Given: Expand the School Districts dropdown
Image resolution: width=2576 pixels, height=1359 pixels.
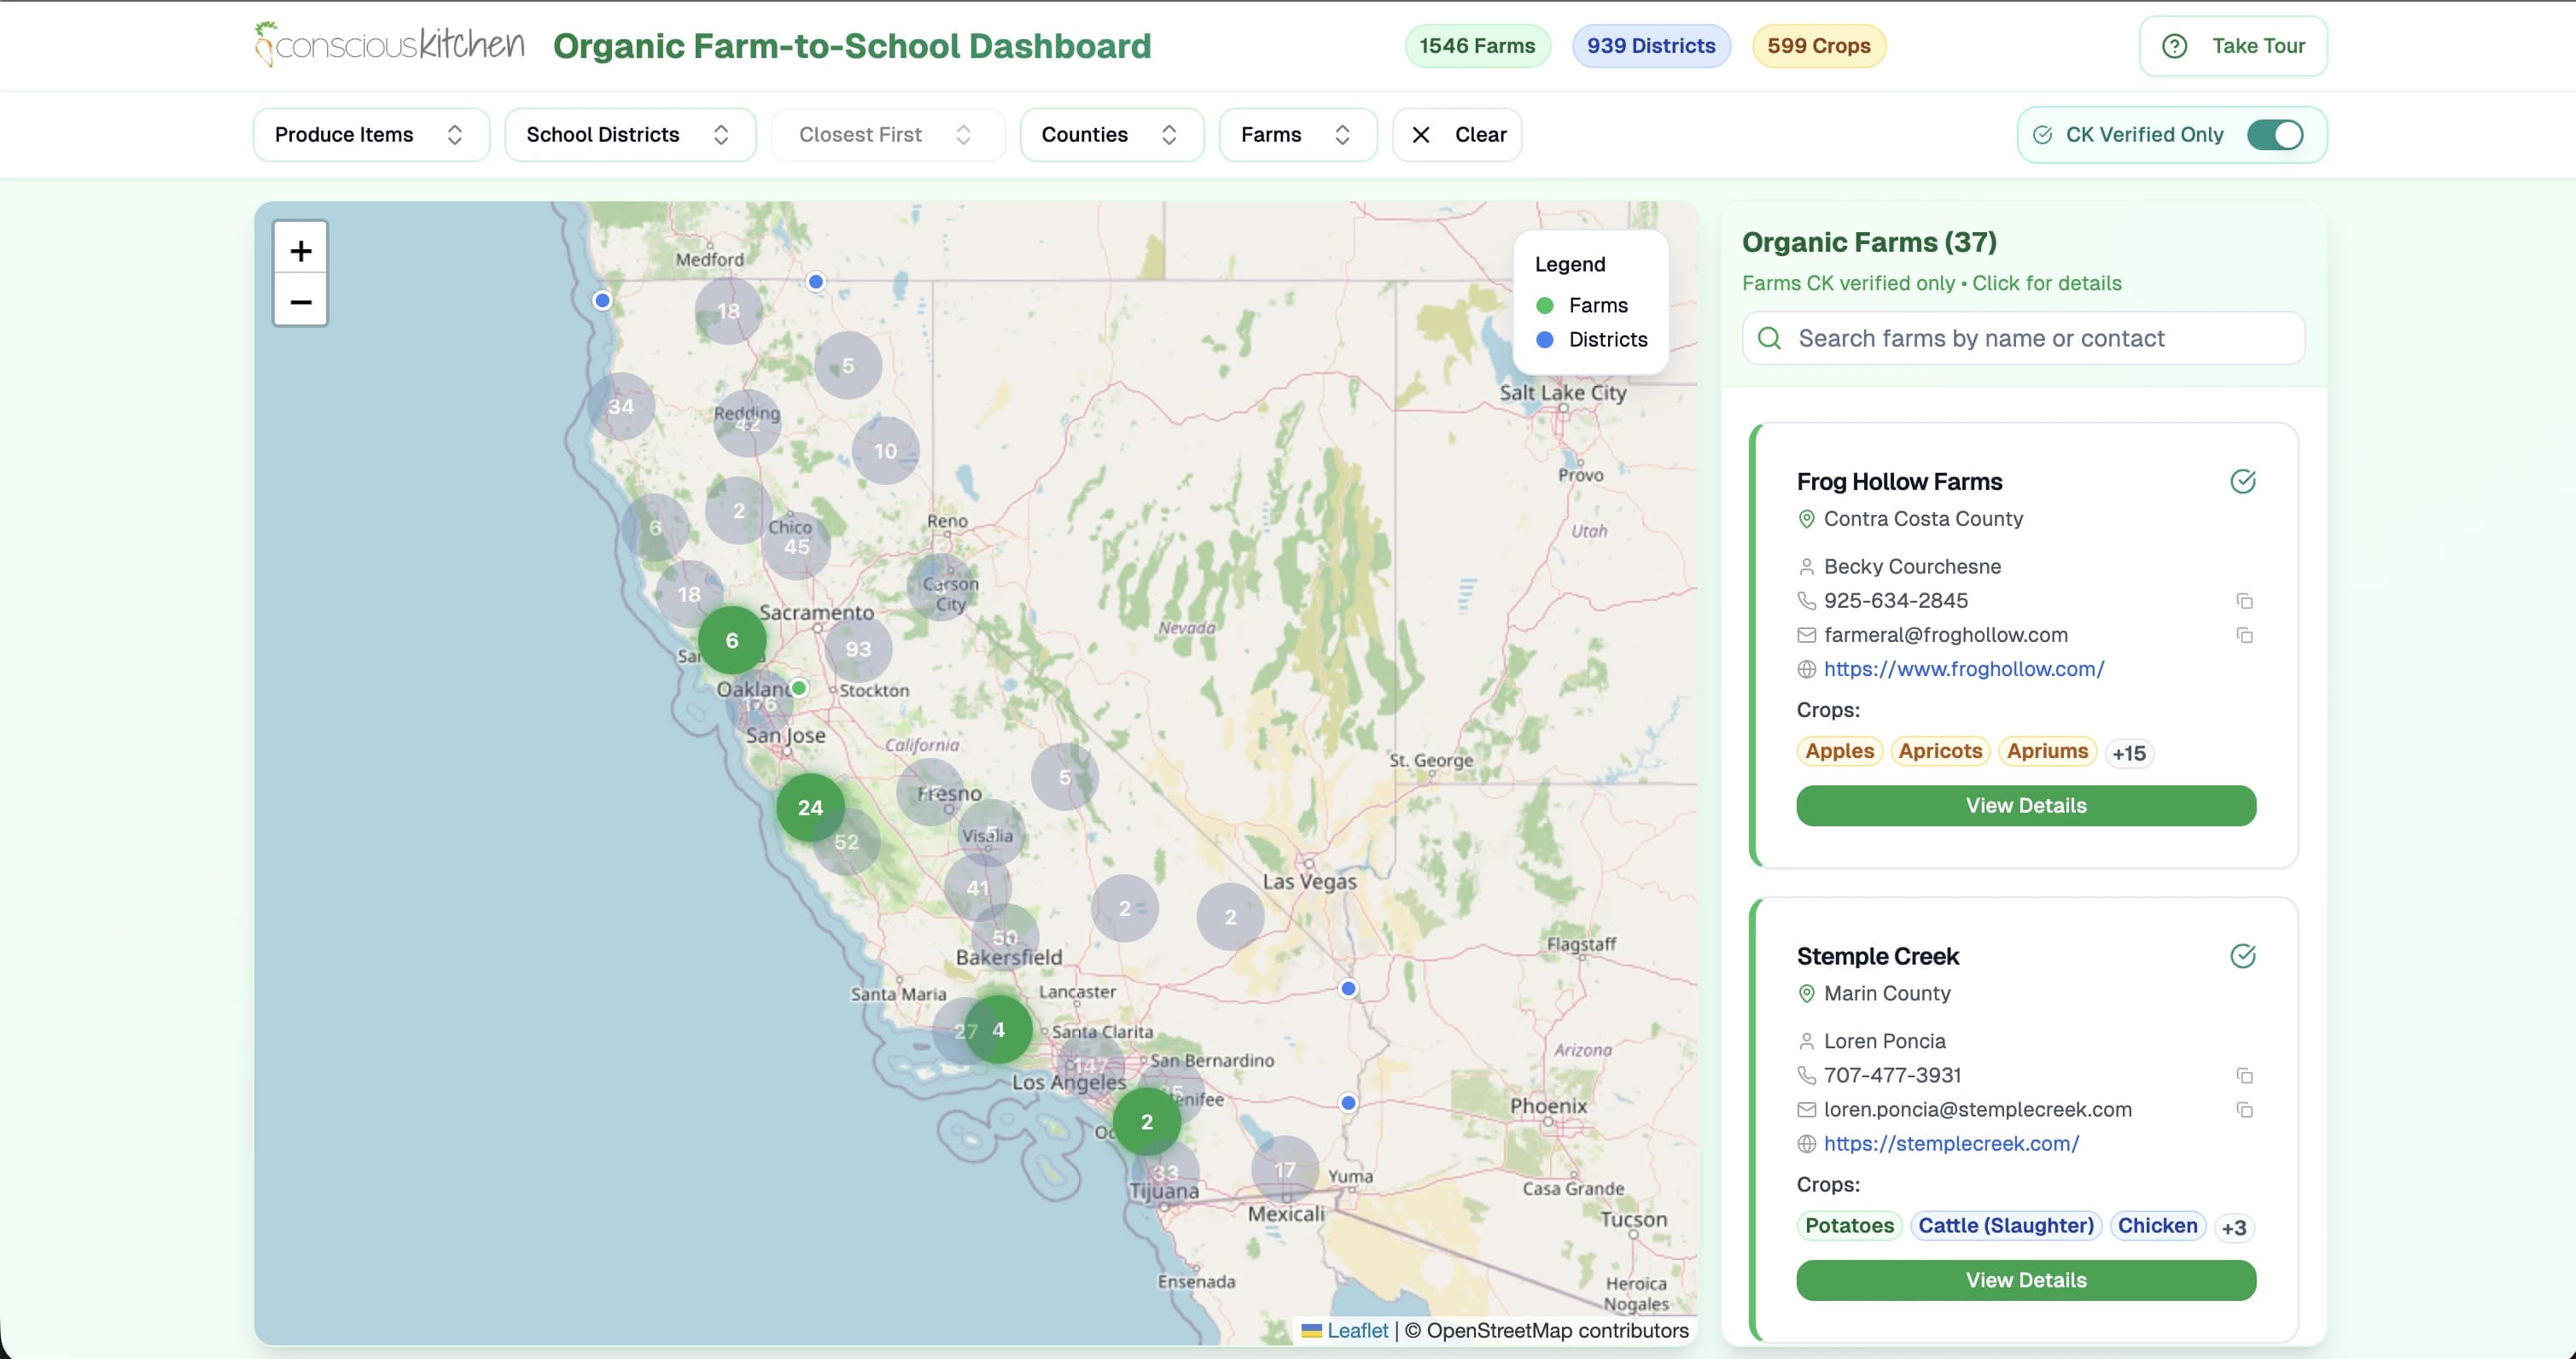Looking at the screenshot, I should pyautogui.click(x=630, y=135).
